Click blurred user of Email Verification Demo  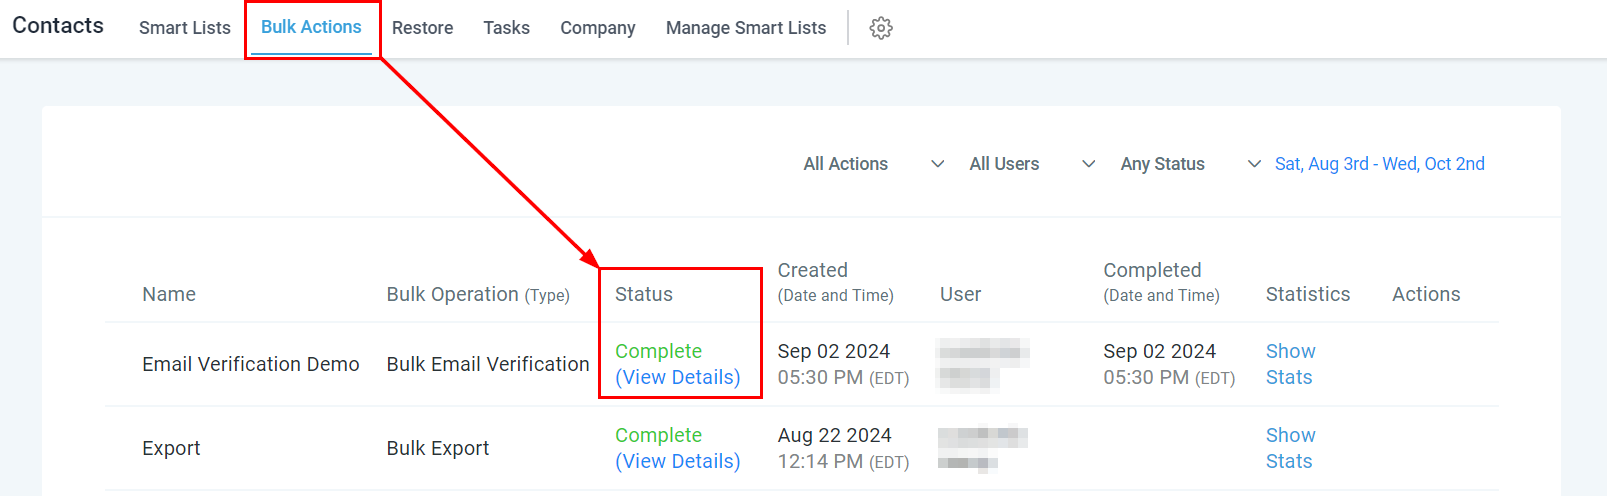pos(982,364)
